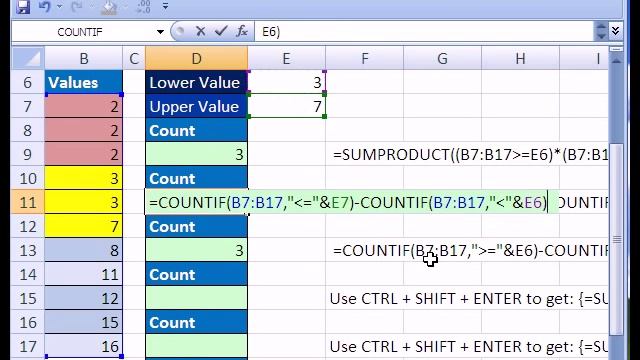Select column H header
This screenshot has width=640, height=360.
[x=520, y=59]
